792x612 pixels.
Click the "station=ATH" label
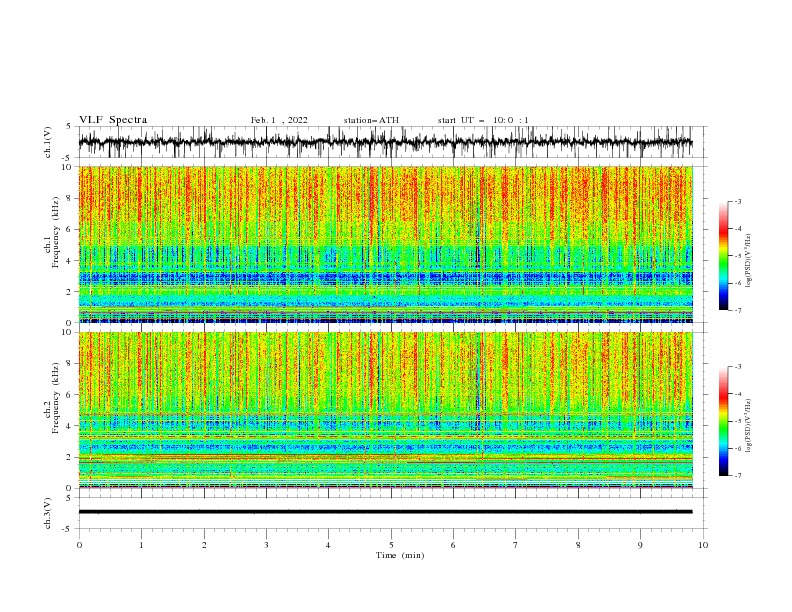pyautogui.click(x=371, y=120)
